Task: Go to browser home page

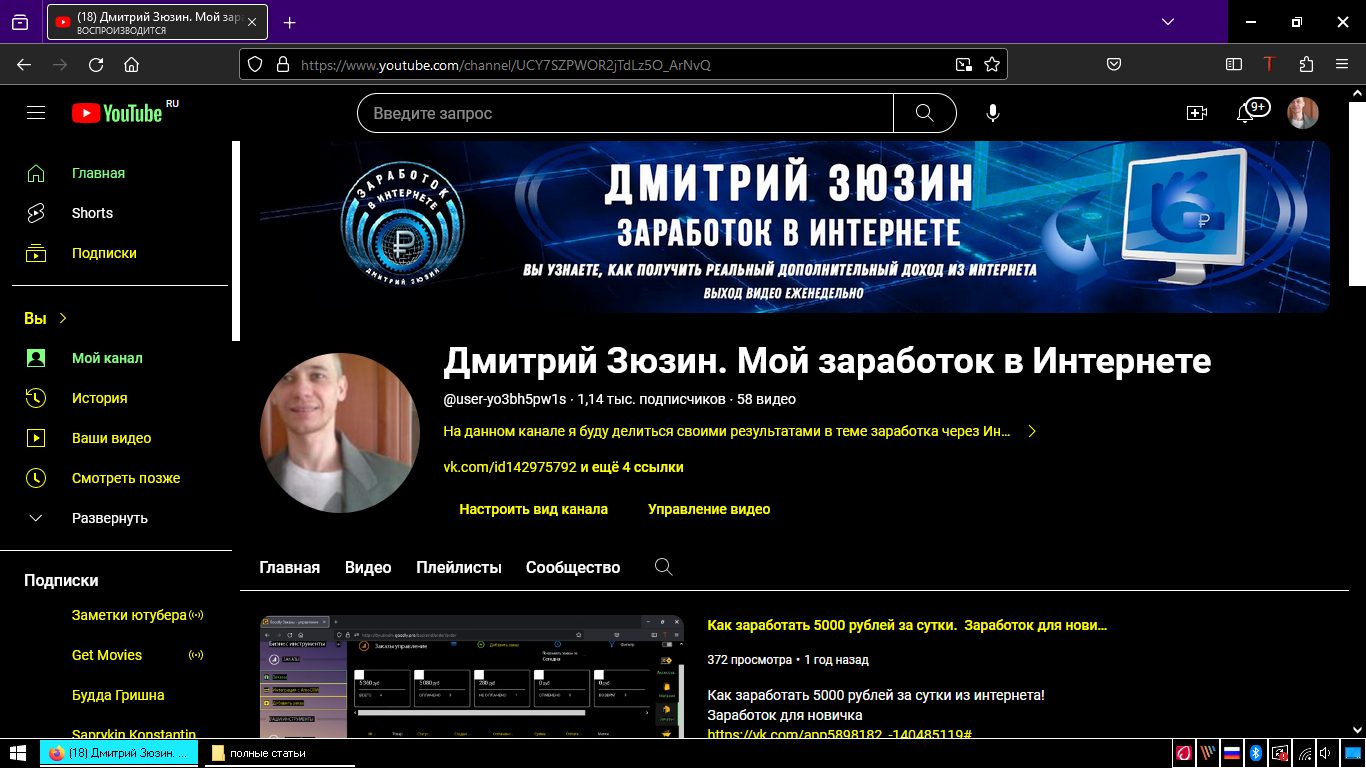Action: coord(131,64)
